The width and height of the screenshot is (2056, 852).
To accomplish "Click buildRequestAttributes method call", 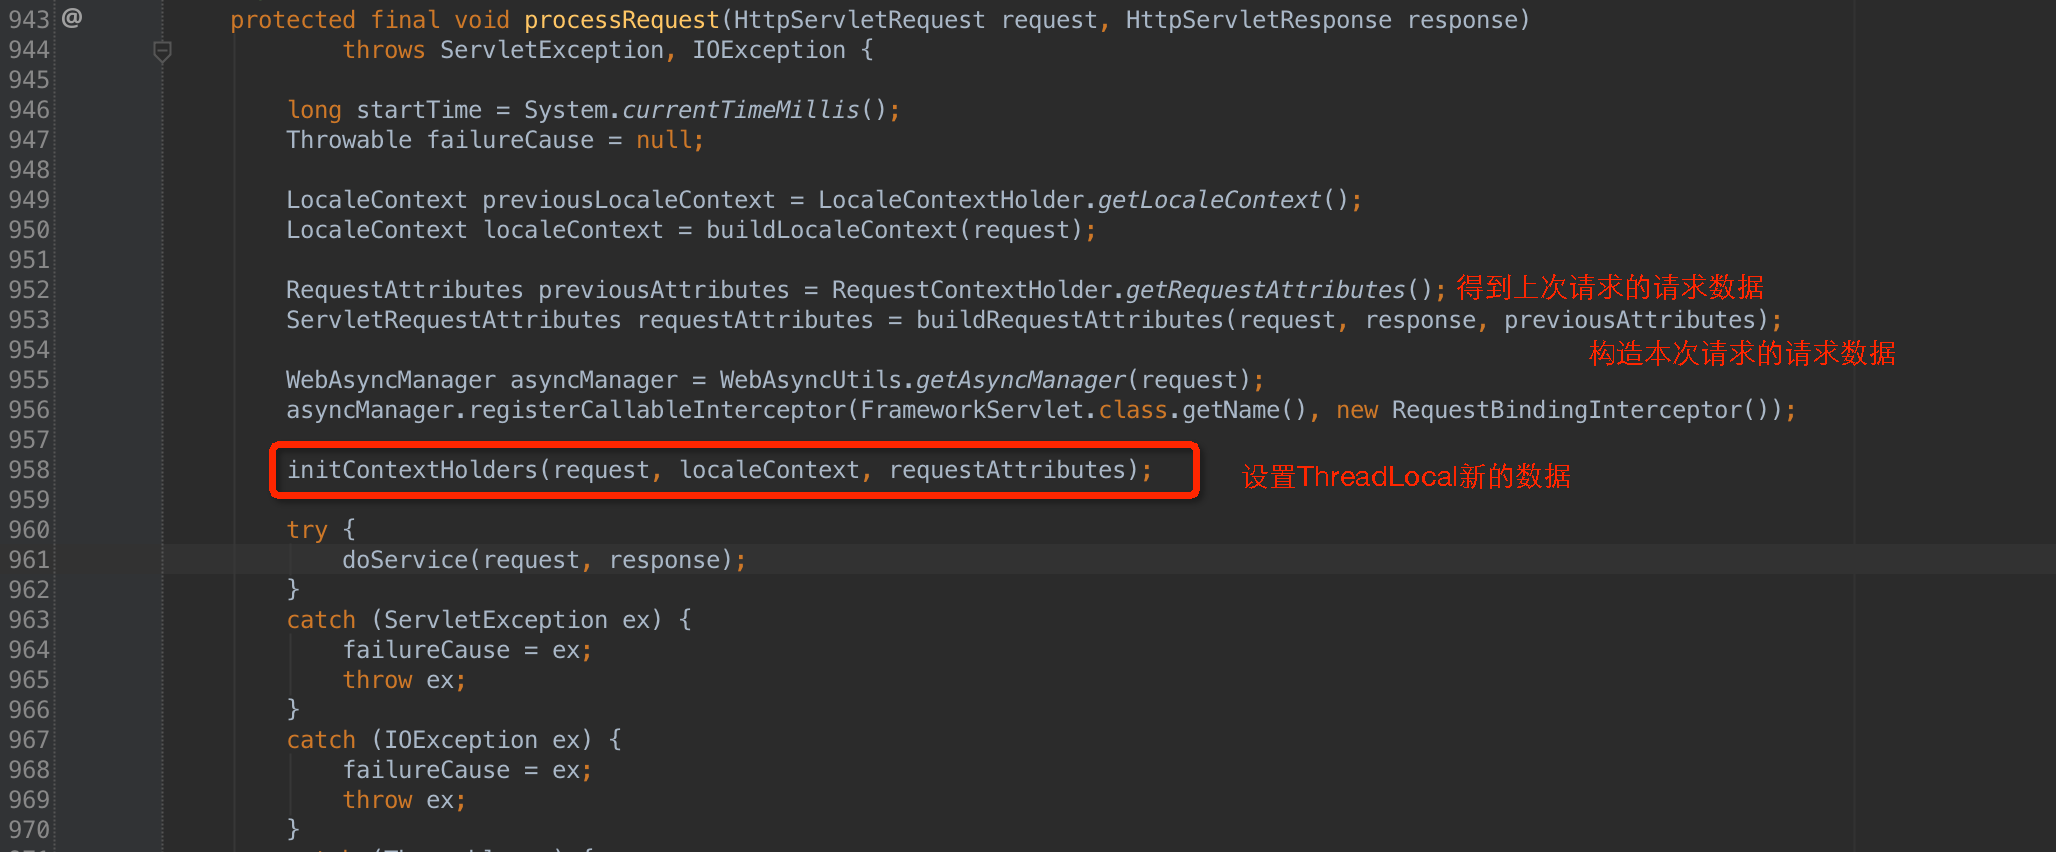I will [x=1070, y=320].
